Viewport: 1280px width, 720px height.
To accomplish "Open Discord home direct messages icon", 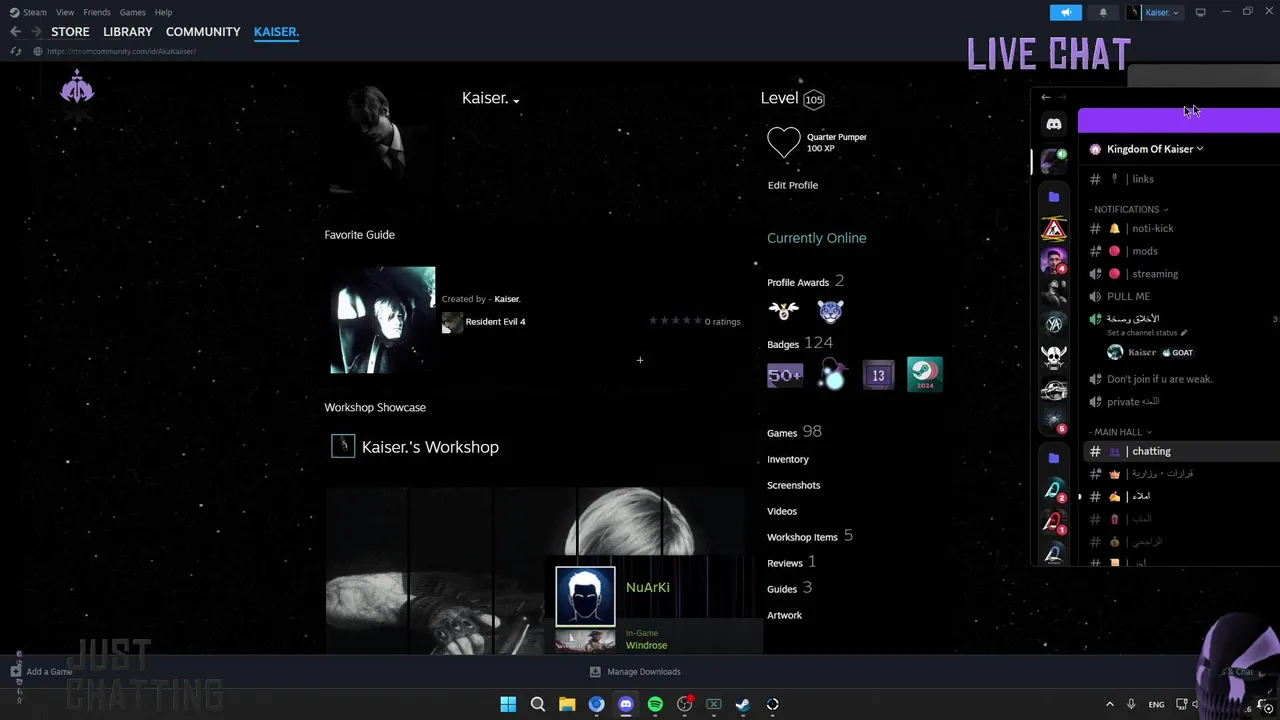I will [x=1054, y=124].
